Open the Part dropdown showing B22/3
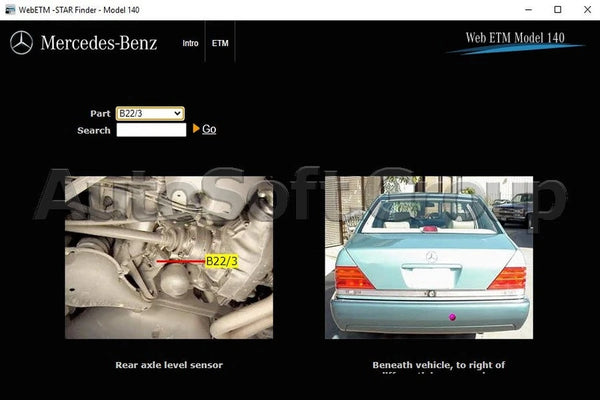 150,114
